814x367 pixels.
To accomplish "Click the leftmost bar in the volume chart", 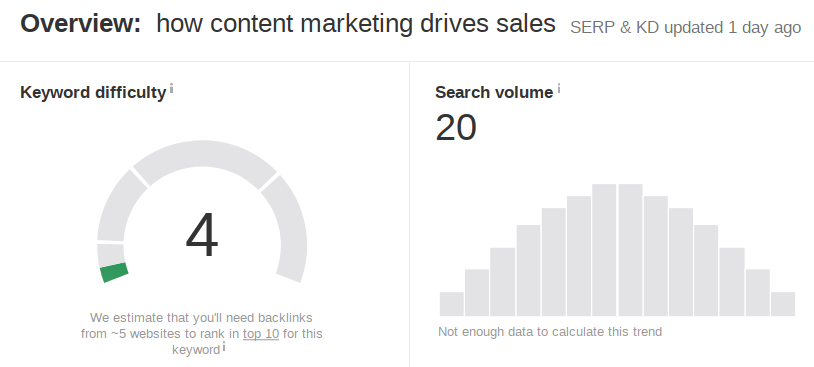I will tap(452, 304).
